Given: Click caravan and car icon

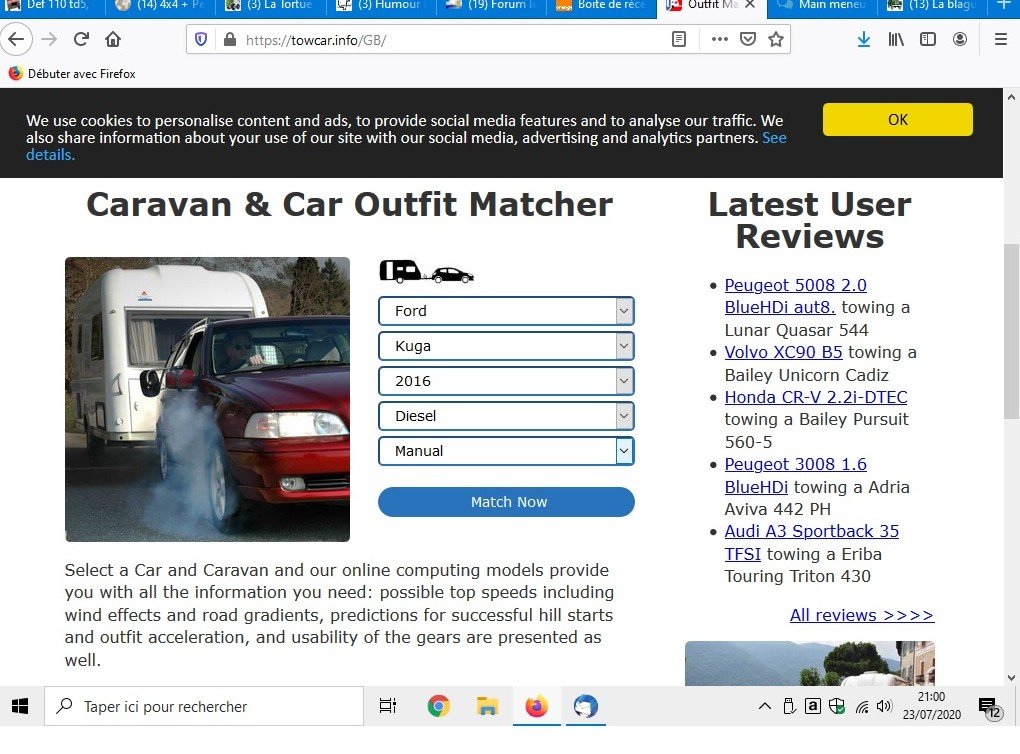Looking at the screenshot, I should pos(427,271).
